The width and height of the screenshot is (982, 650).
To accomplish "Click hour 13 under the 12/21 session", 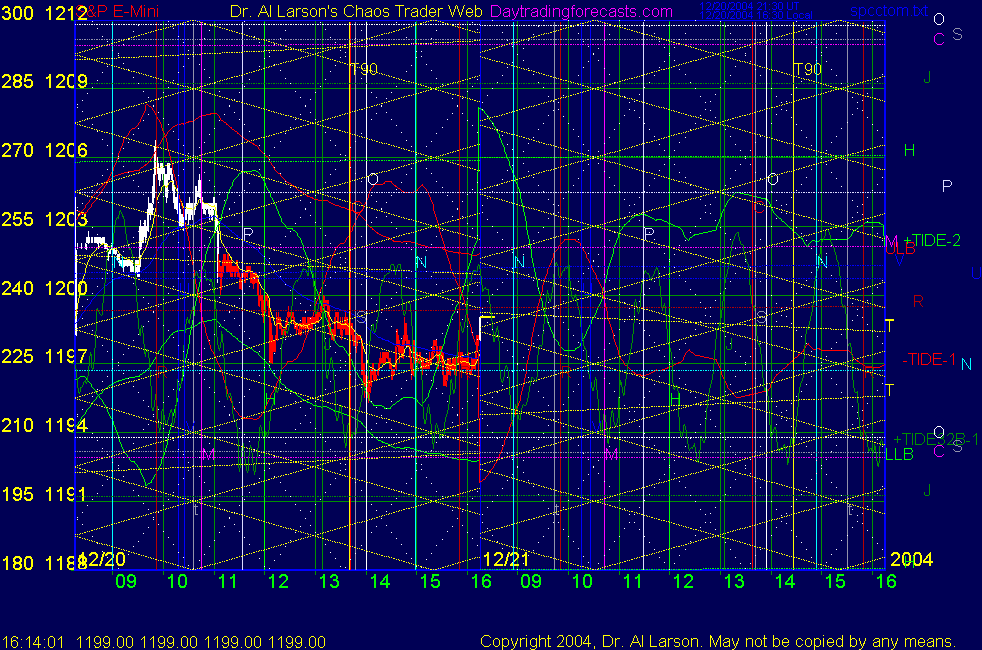I will pos(734,581).
